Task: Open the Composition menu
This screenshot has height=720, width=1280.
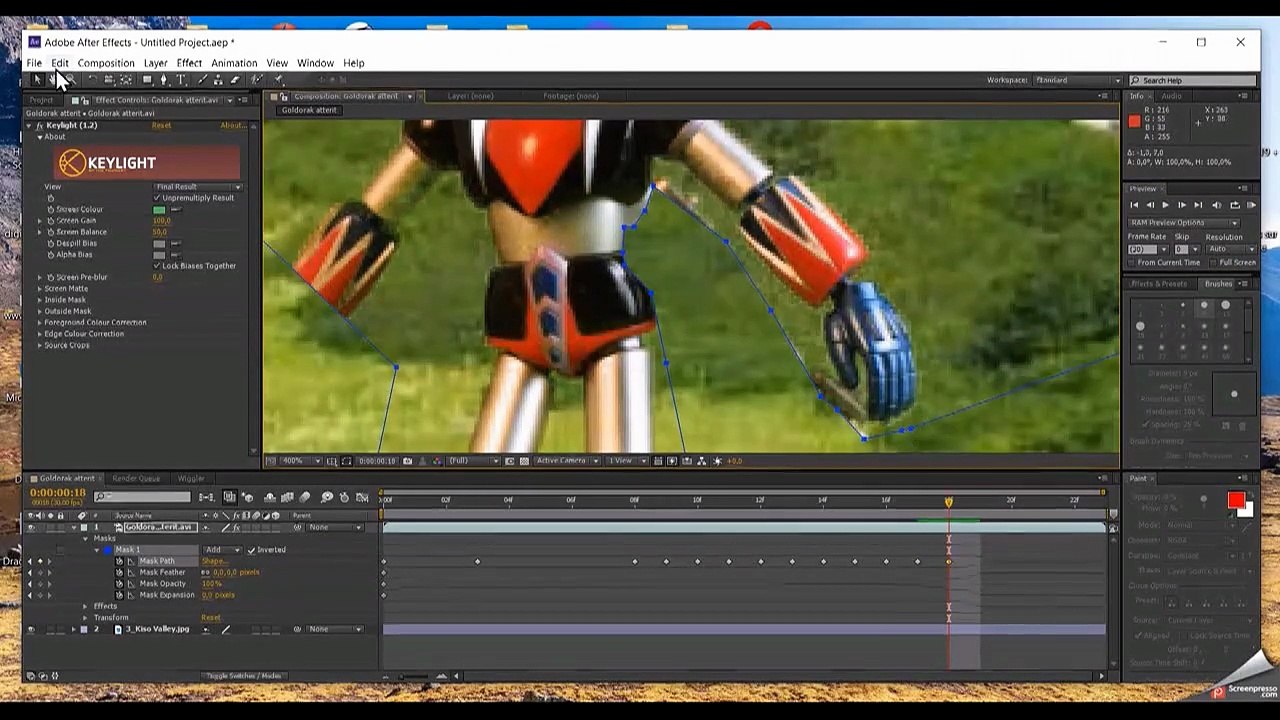Action: (x=106, y=63)
